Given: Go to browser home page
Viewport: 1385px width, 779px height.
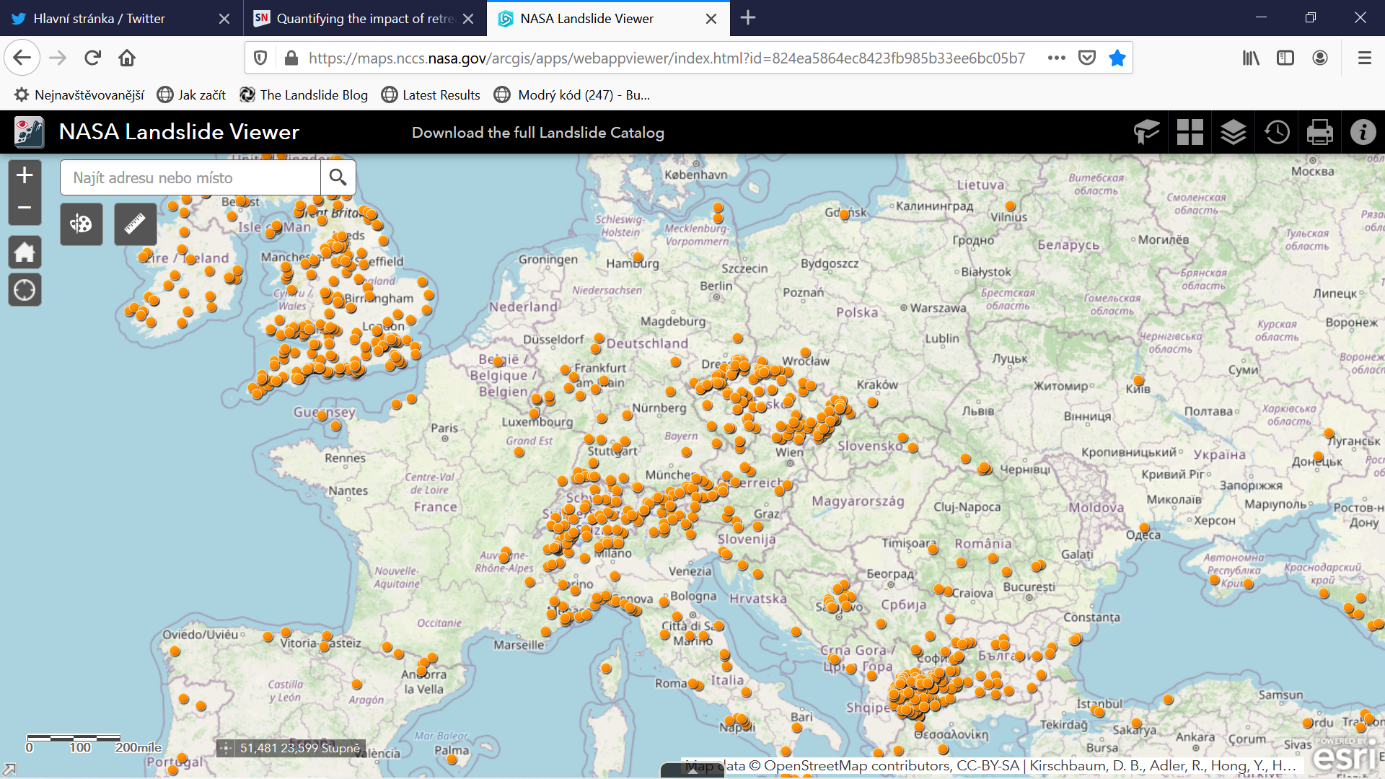Looking at the screenshot, I should click(x=127, y=58).
